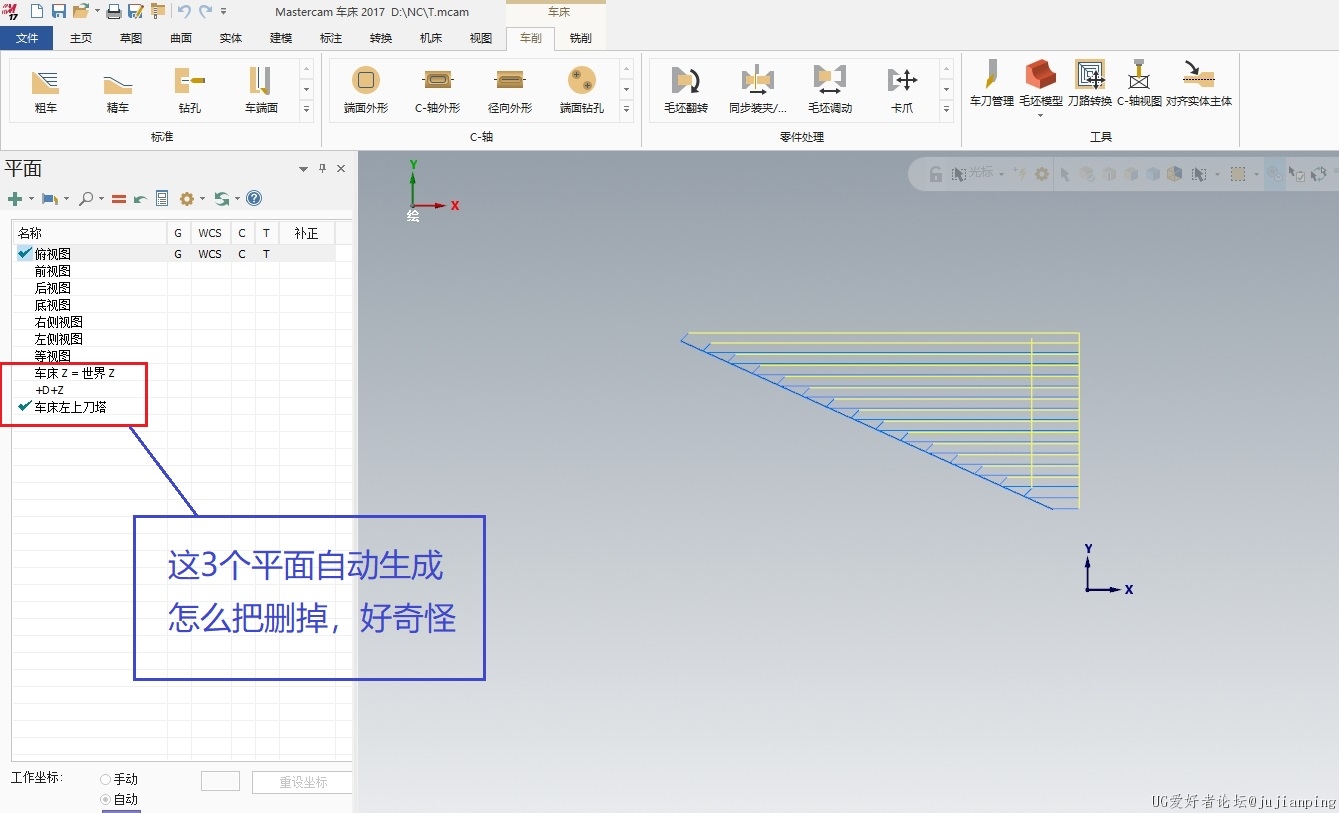Select the 前视图 plane row
This screenshot has width=1339, height=813.
pyautogui.click(x=52, y=271)
